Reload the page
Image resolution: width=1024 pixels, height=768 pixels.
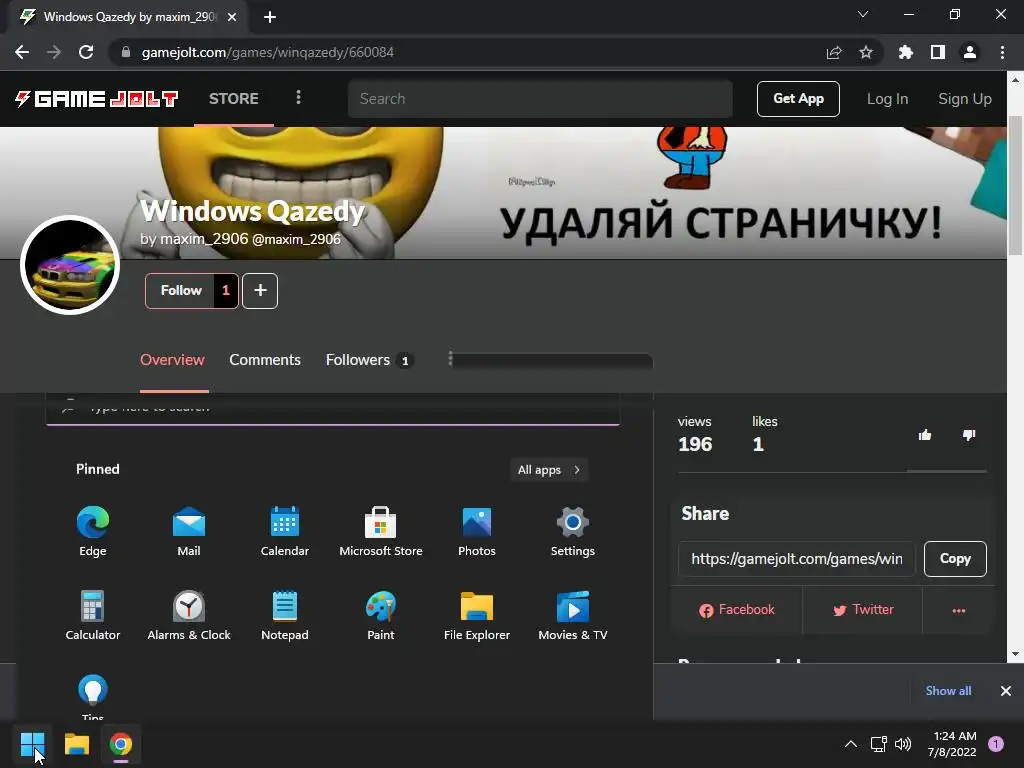86,52
